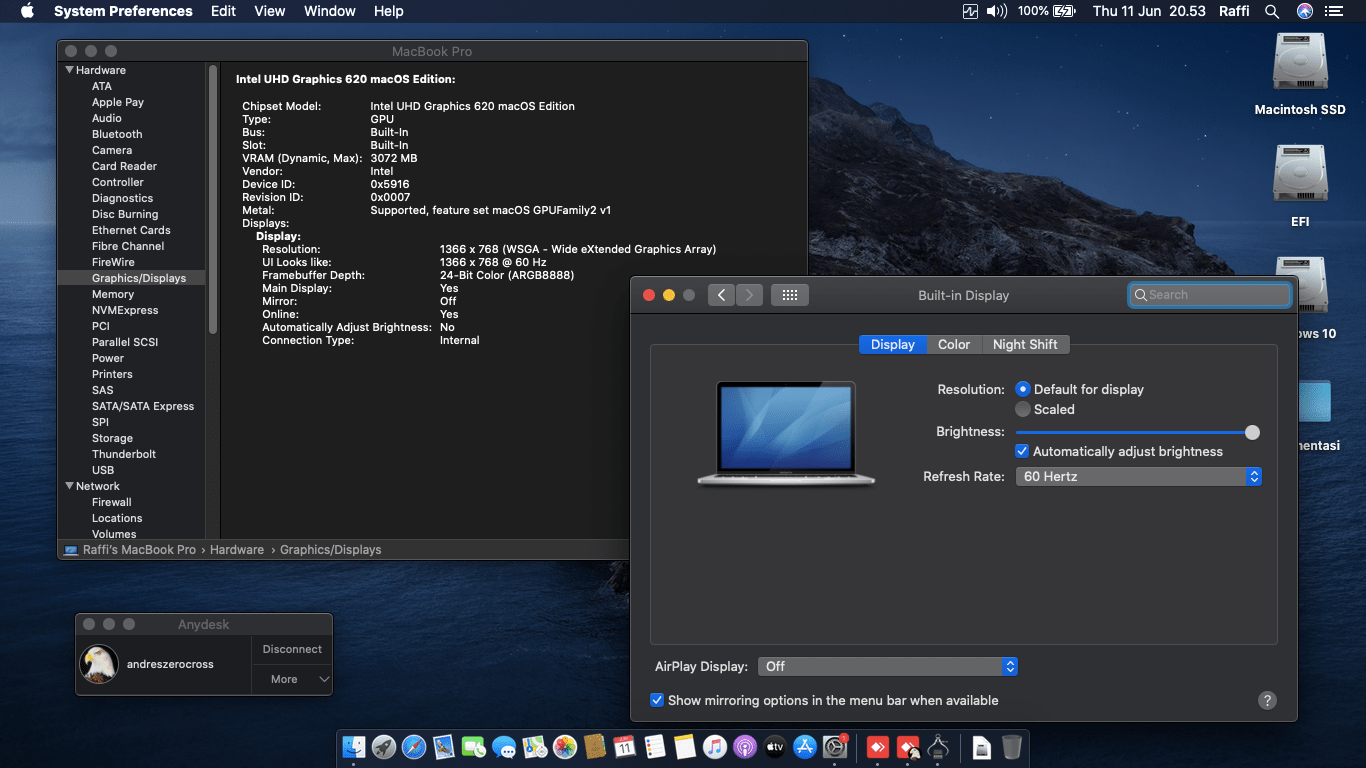Image resolution: width=1366 pixels, height=768 pixels.
Task: Click the Search field in Built-in Display
Action: pyautogui.click(x=1210, y=295)
